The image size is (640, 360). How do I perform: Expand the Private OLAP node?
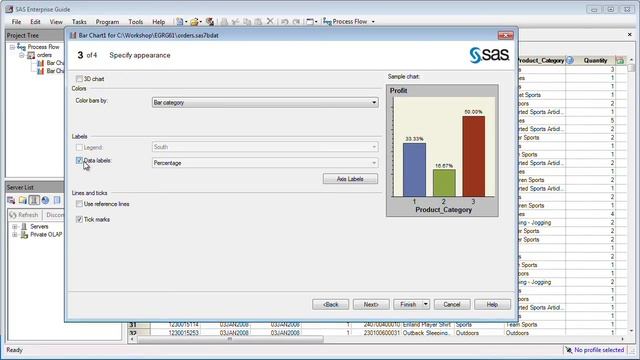click(15, 235)
